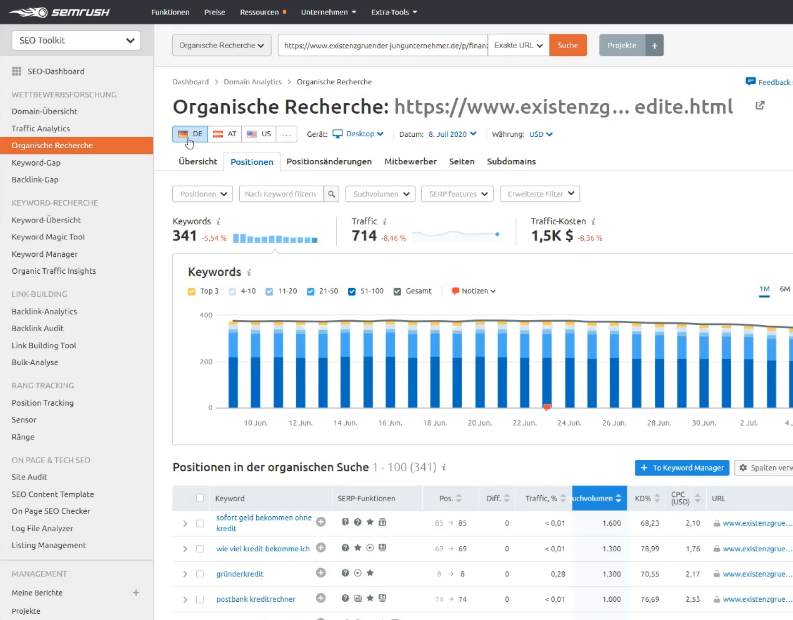Click the search magnifier in keyword filter
The width and height of the screenshot is (793, 620).
(x=331, y=194)
